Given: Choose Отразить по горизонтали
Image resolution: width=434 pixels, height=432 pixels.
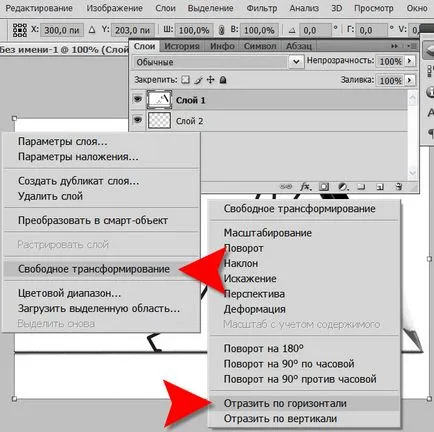Looking at the screenshot, I should [285, 403].
